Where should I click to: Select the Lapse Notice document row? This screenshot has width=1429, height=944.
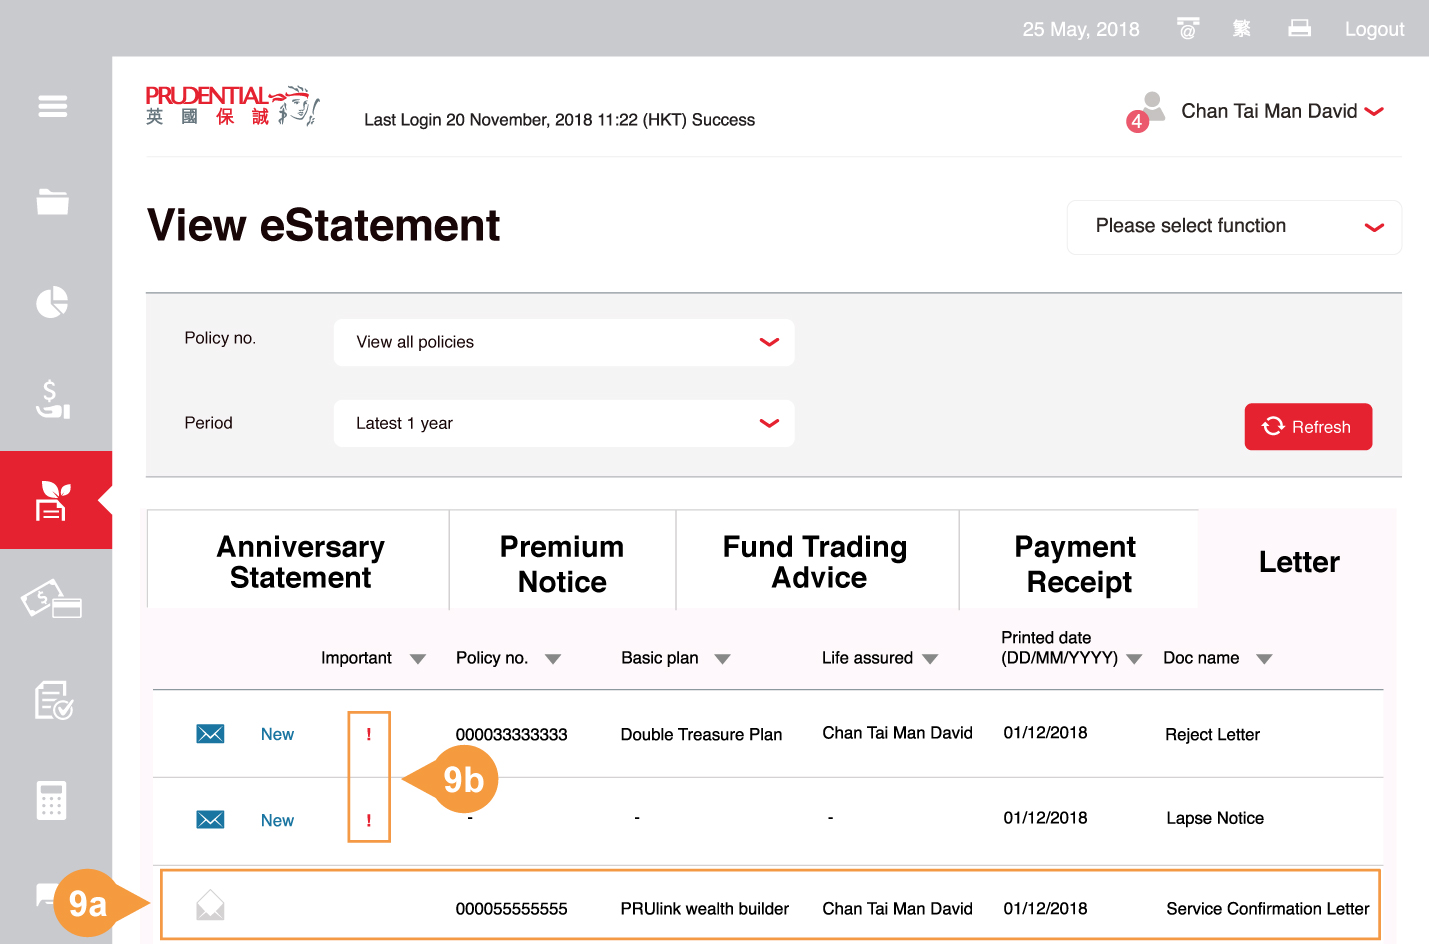[1214, 818]
